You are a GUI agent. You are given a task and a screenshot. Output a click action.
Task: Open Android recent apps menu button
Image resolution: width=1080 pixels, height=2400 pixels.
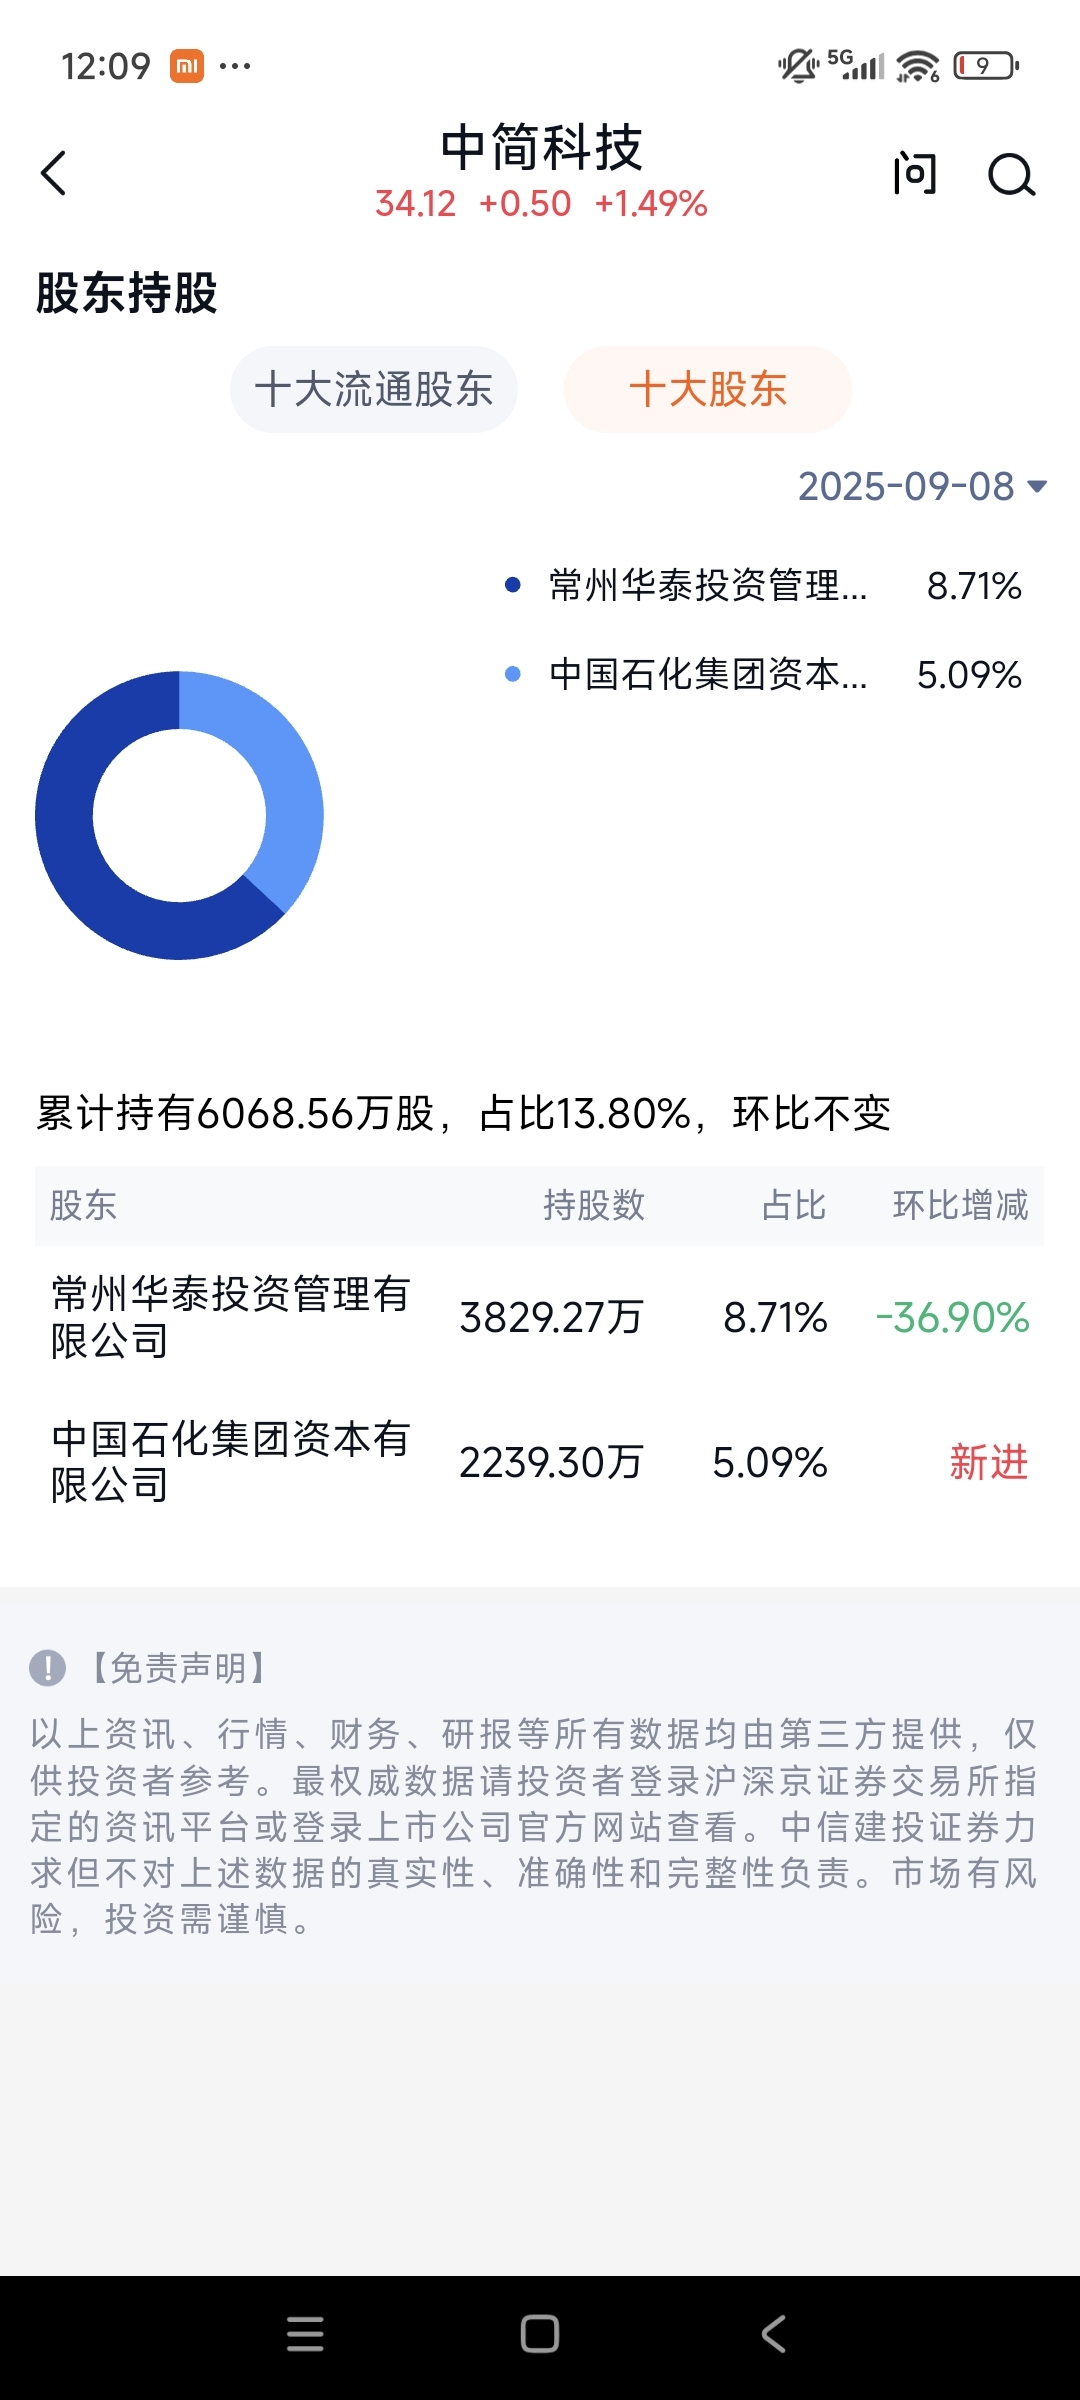pos(305,2334)
